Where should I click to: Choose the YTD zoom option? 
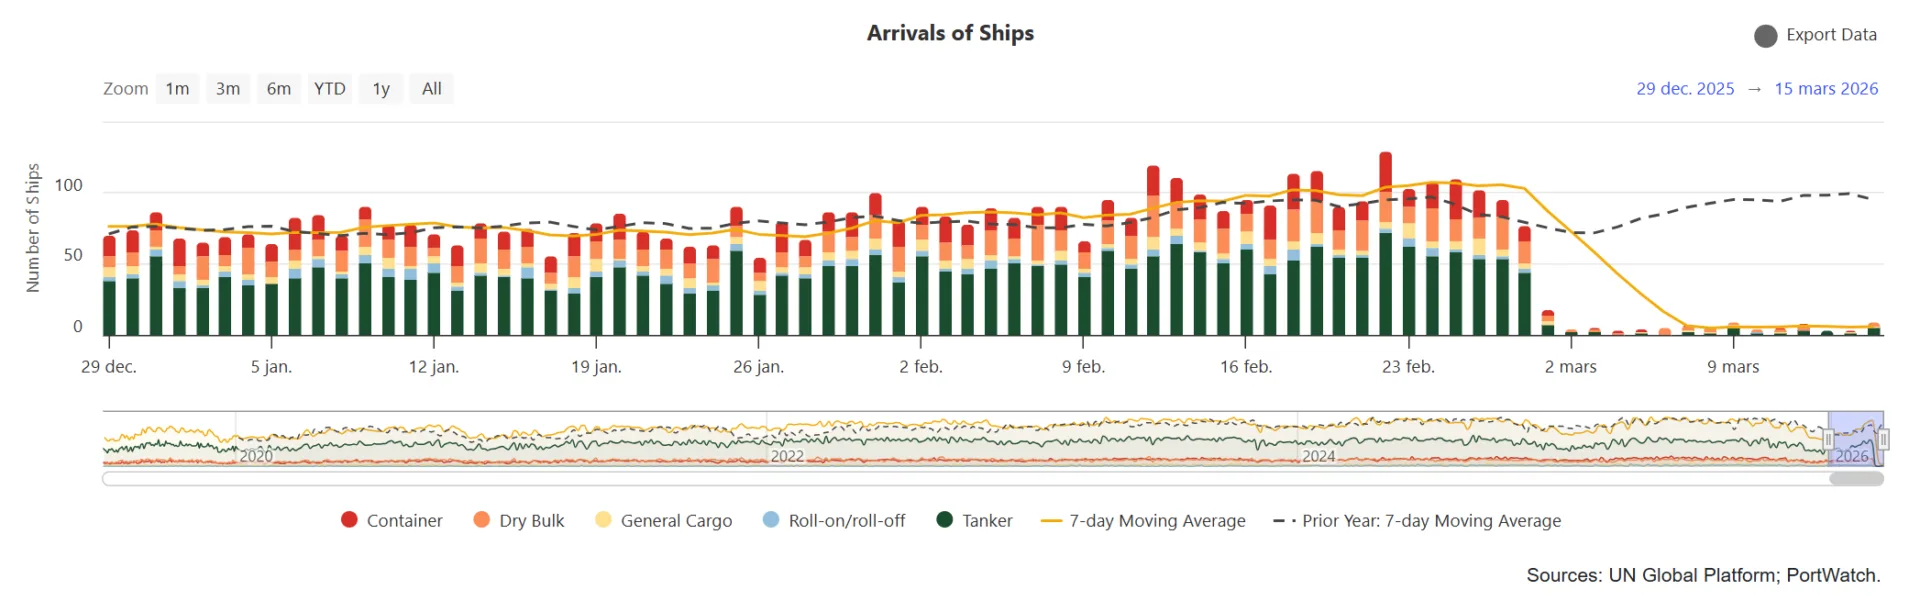tap(330, 89)
